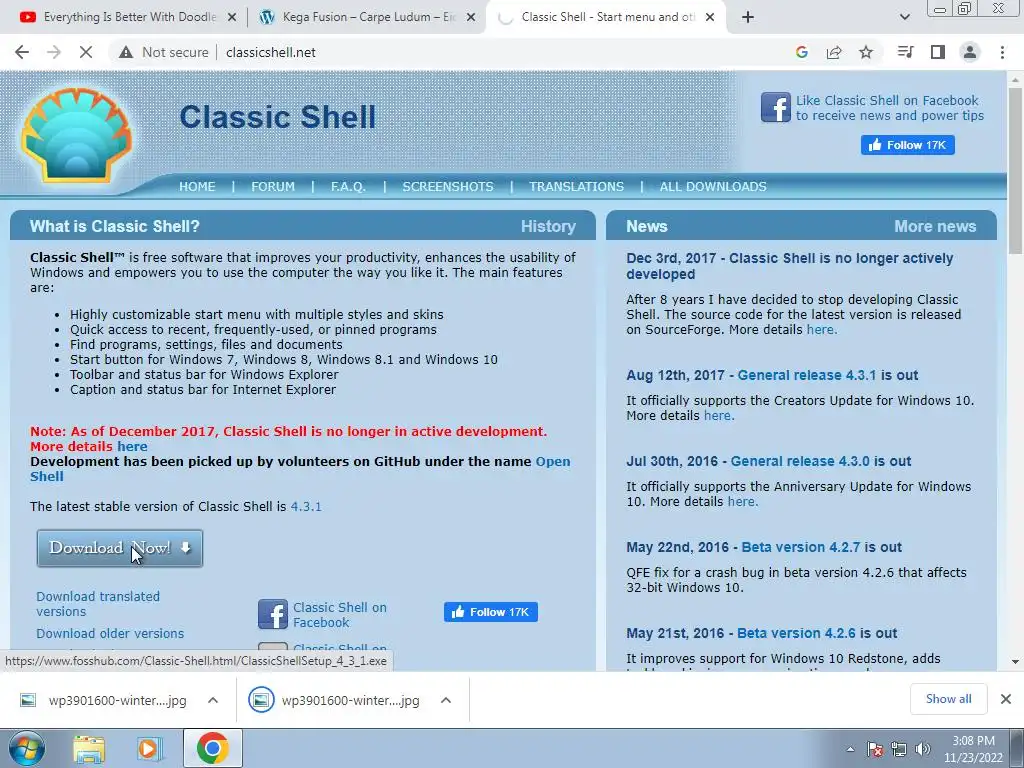Viewport: 1024px width, 768px height.
Task: Click the Facebook icon beside Classic Shell on Facebook
Action: [272, 615]
